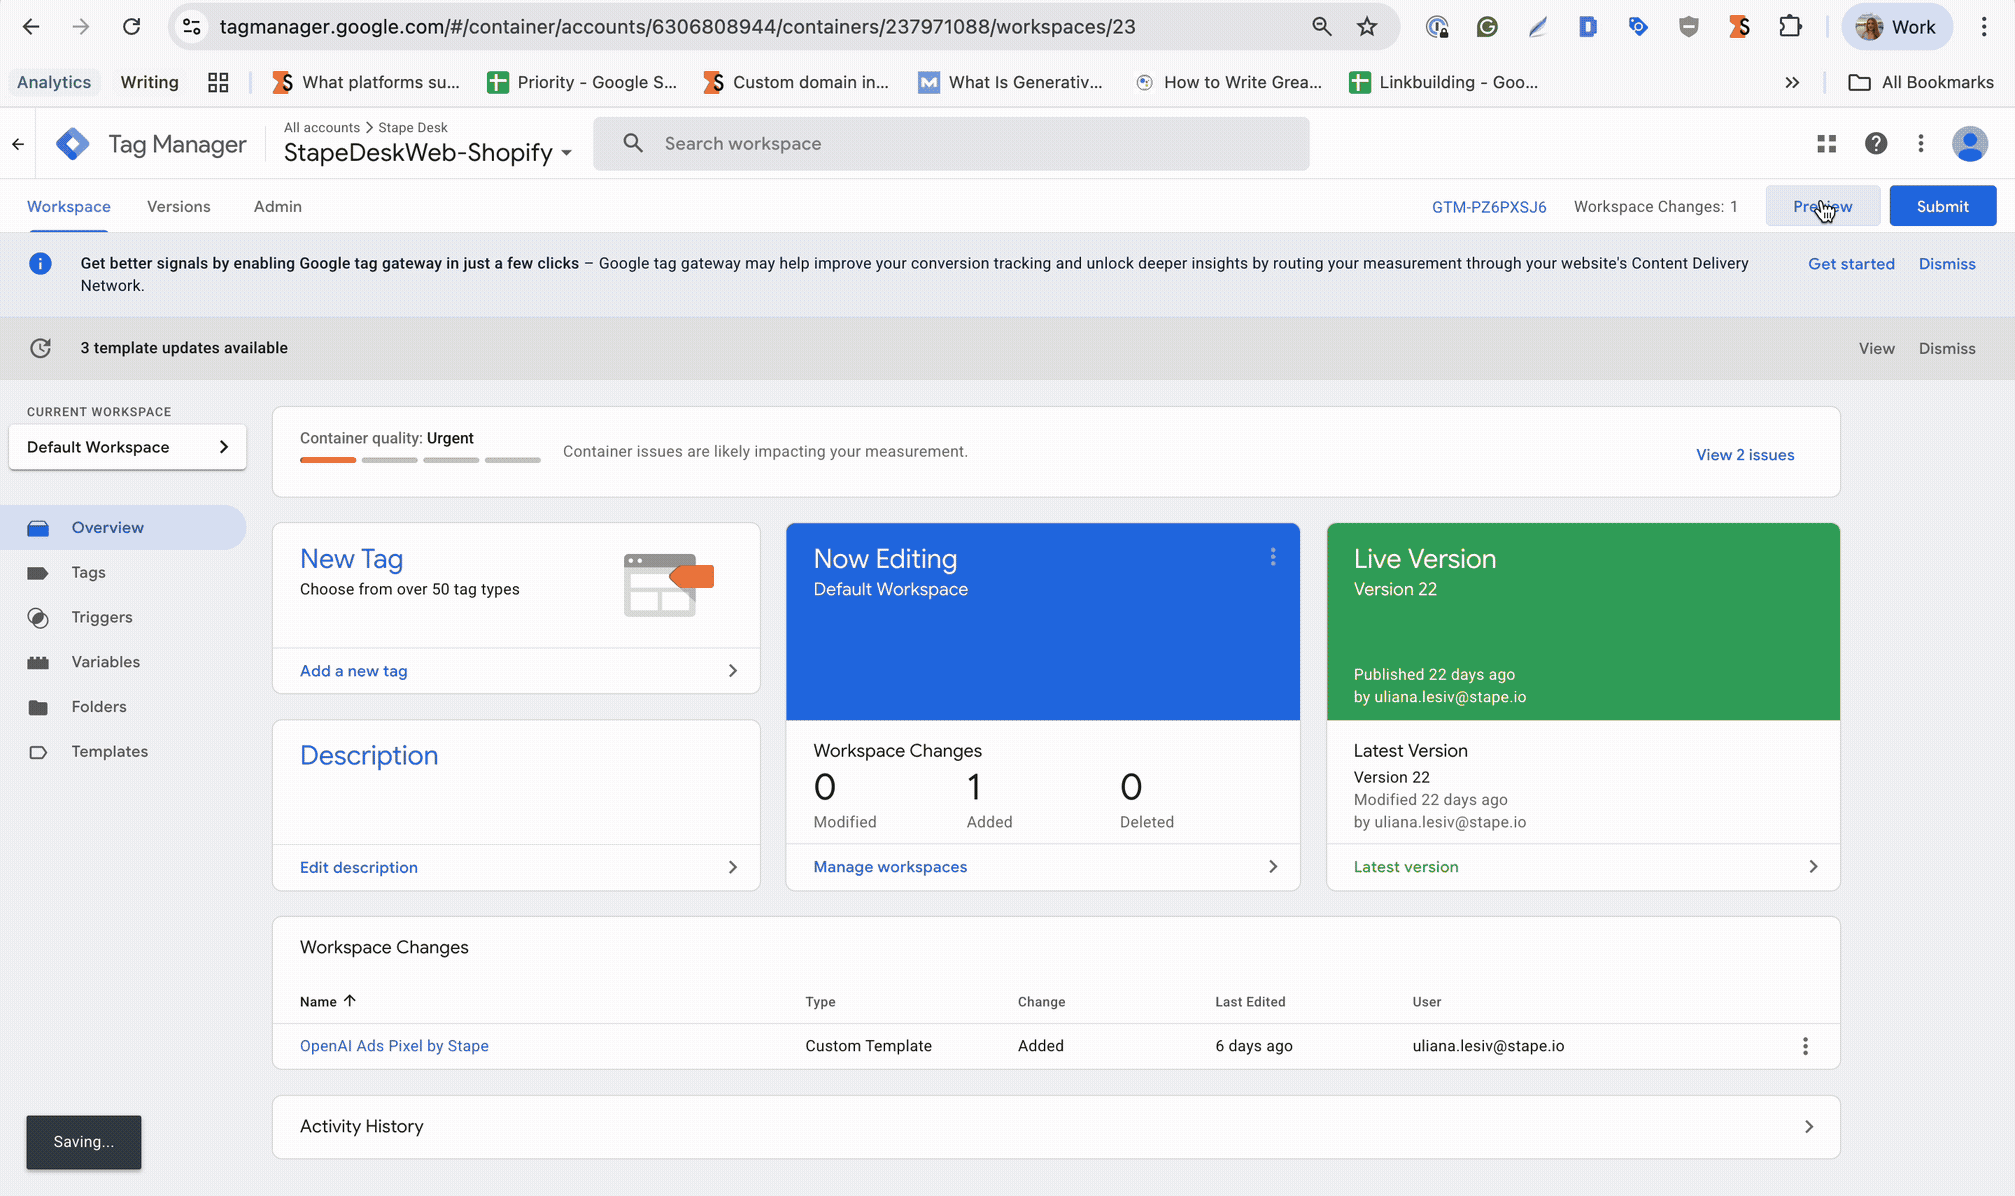The width and height of the screenshot is (2015, 1196).
Task: Bookmark this page with the star icon
Action: point(1367,27)
